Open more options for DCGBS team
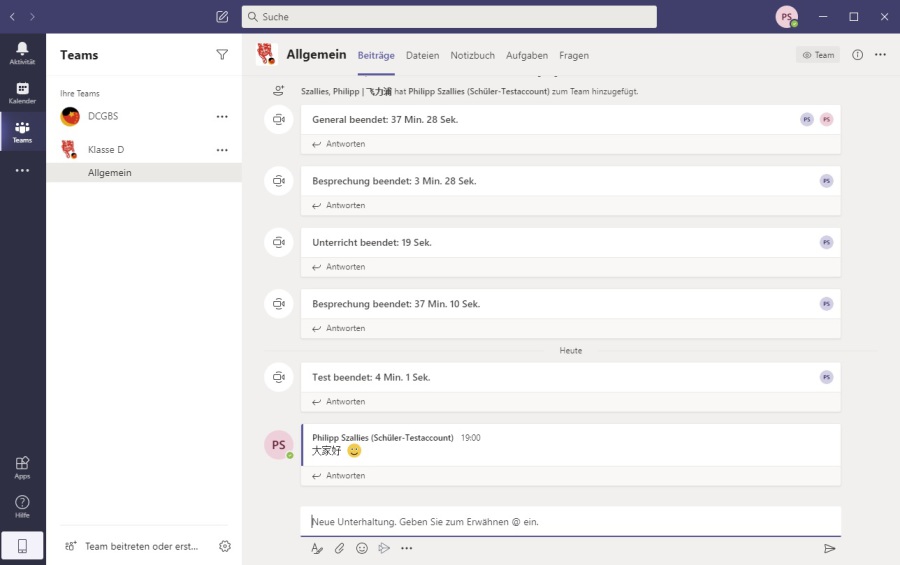Screen dimensions: 900x565 pyautogui.click(x=222, y=117)
